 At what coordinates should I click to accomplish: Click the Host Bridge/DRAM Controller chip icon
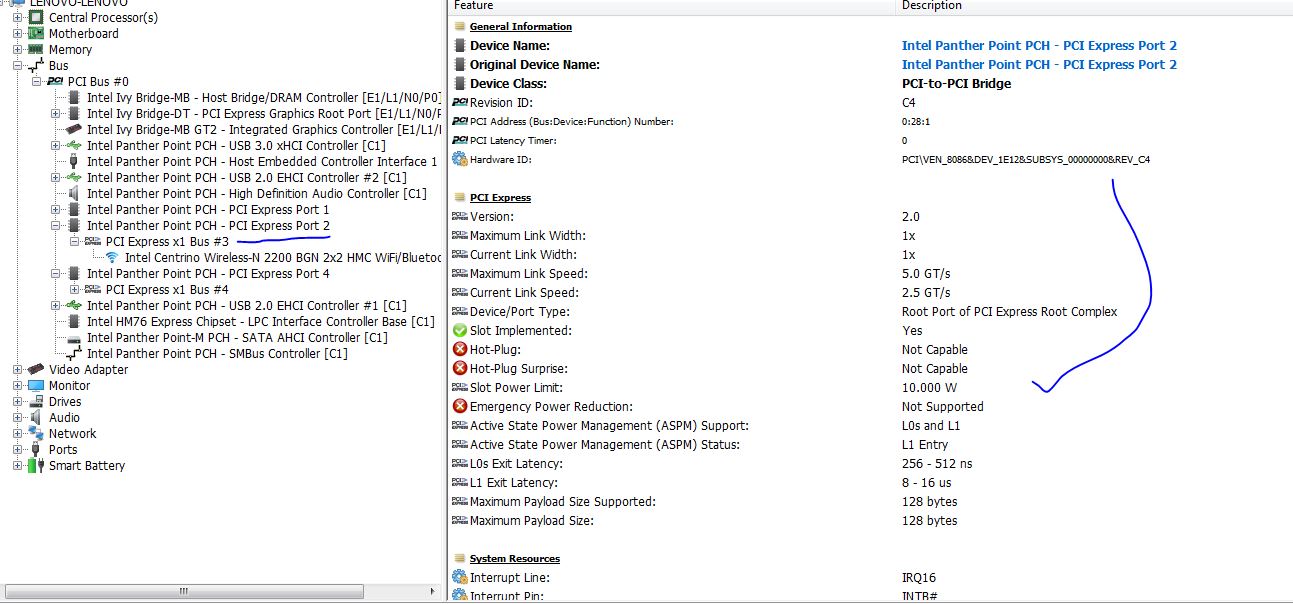[x=74, y=97]
